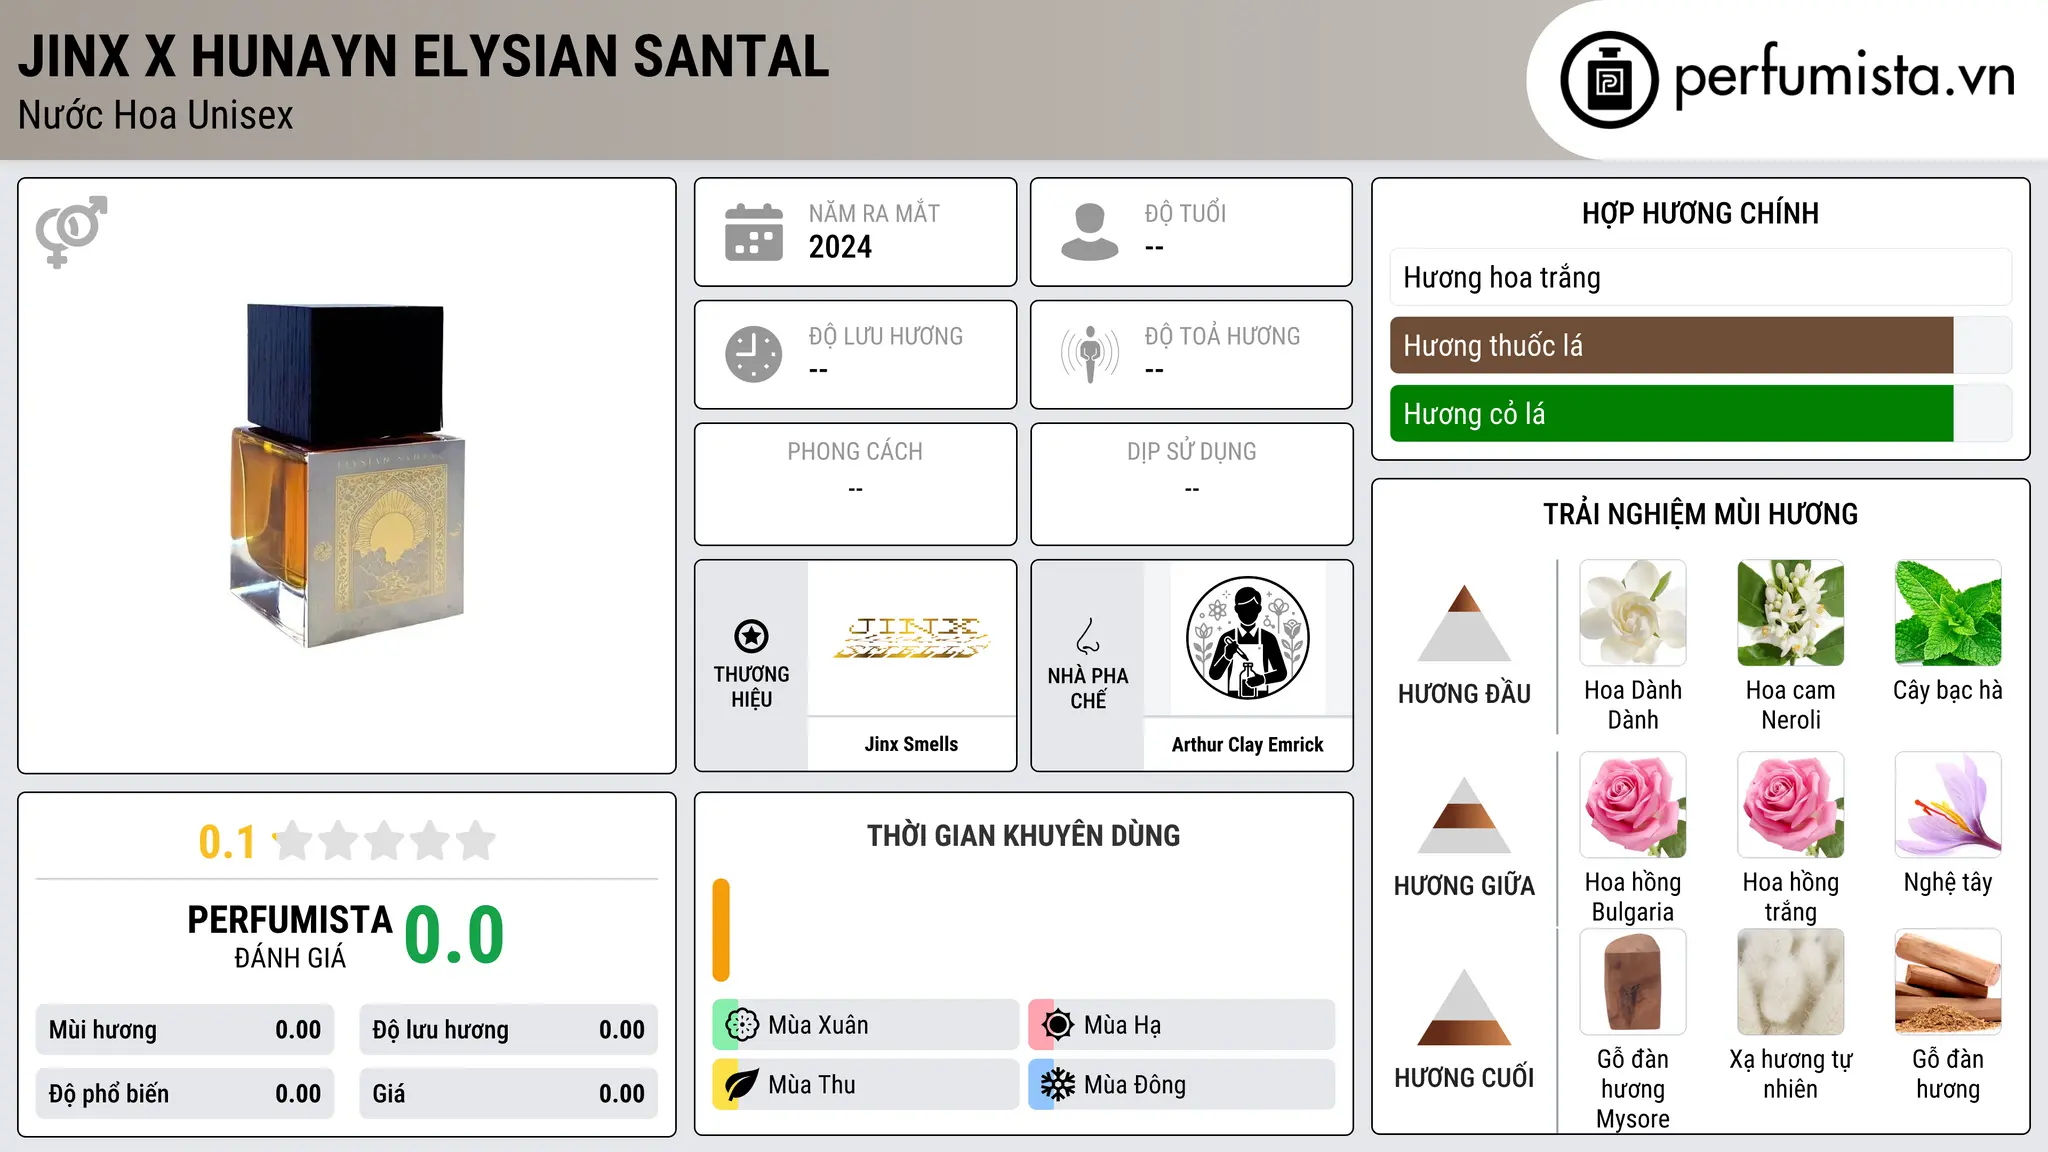Select the Mùa Thu season label
The image size is (2048, 1152).
pyautogui.click(x=812, y=1085)
